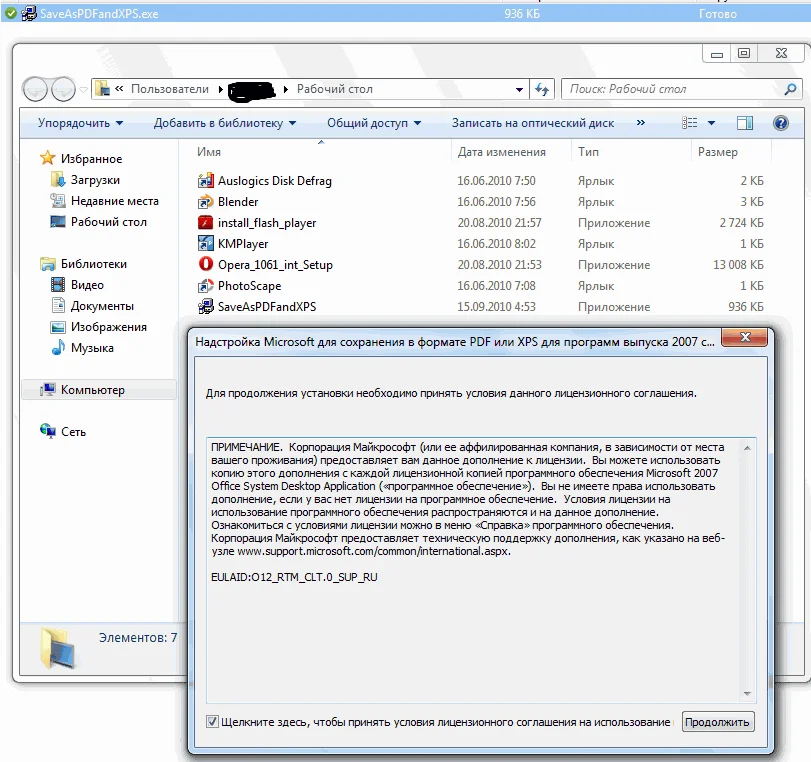Viewport: 811px width, 762px height.
Task: Click the SaveAsPDFandXPS icon in the file list
Action: coord(205,306)
